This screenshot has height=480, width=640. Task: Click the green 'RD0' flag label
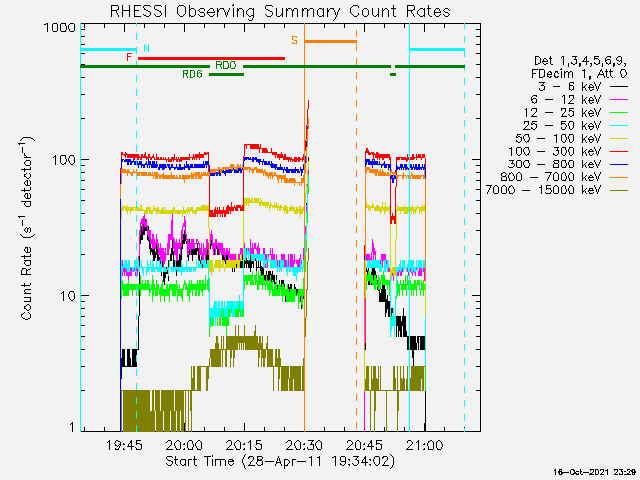pyautogui.click(x=226, y=66)
